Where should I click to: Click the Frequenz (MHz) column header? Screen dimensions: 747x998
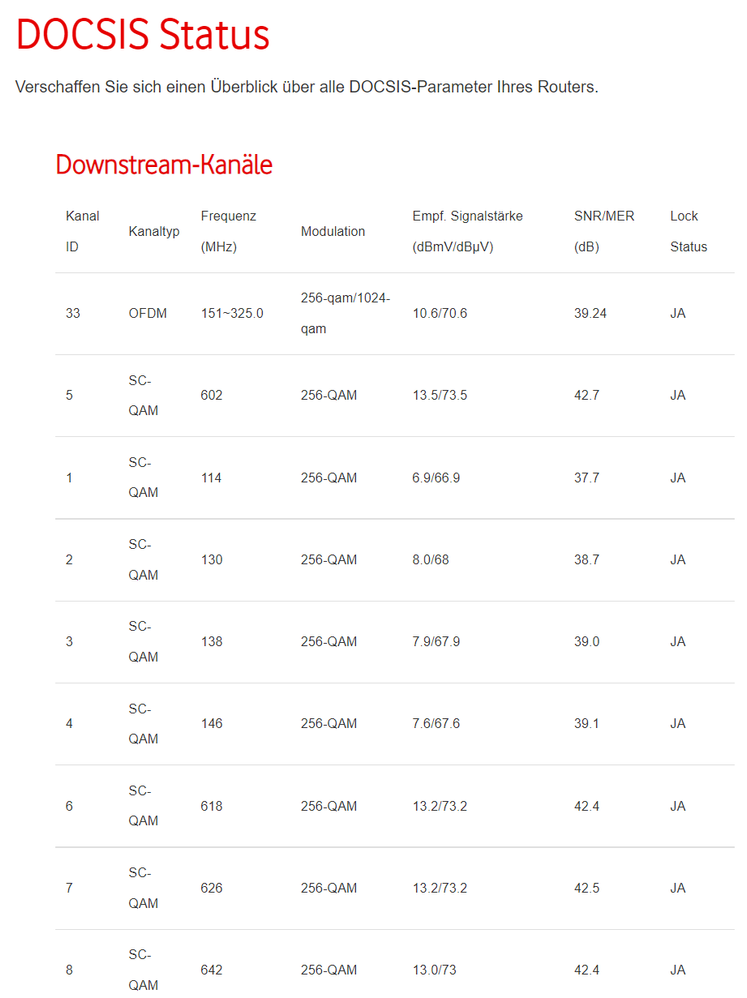pos(228,231)
